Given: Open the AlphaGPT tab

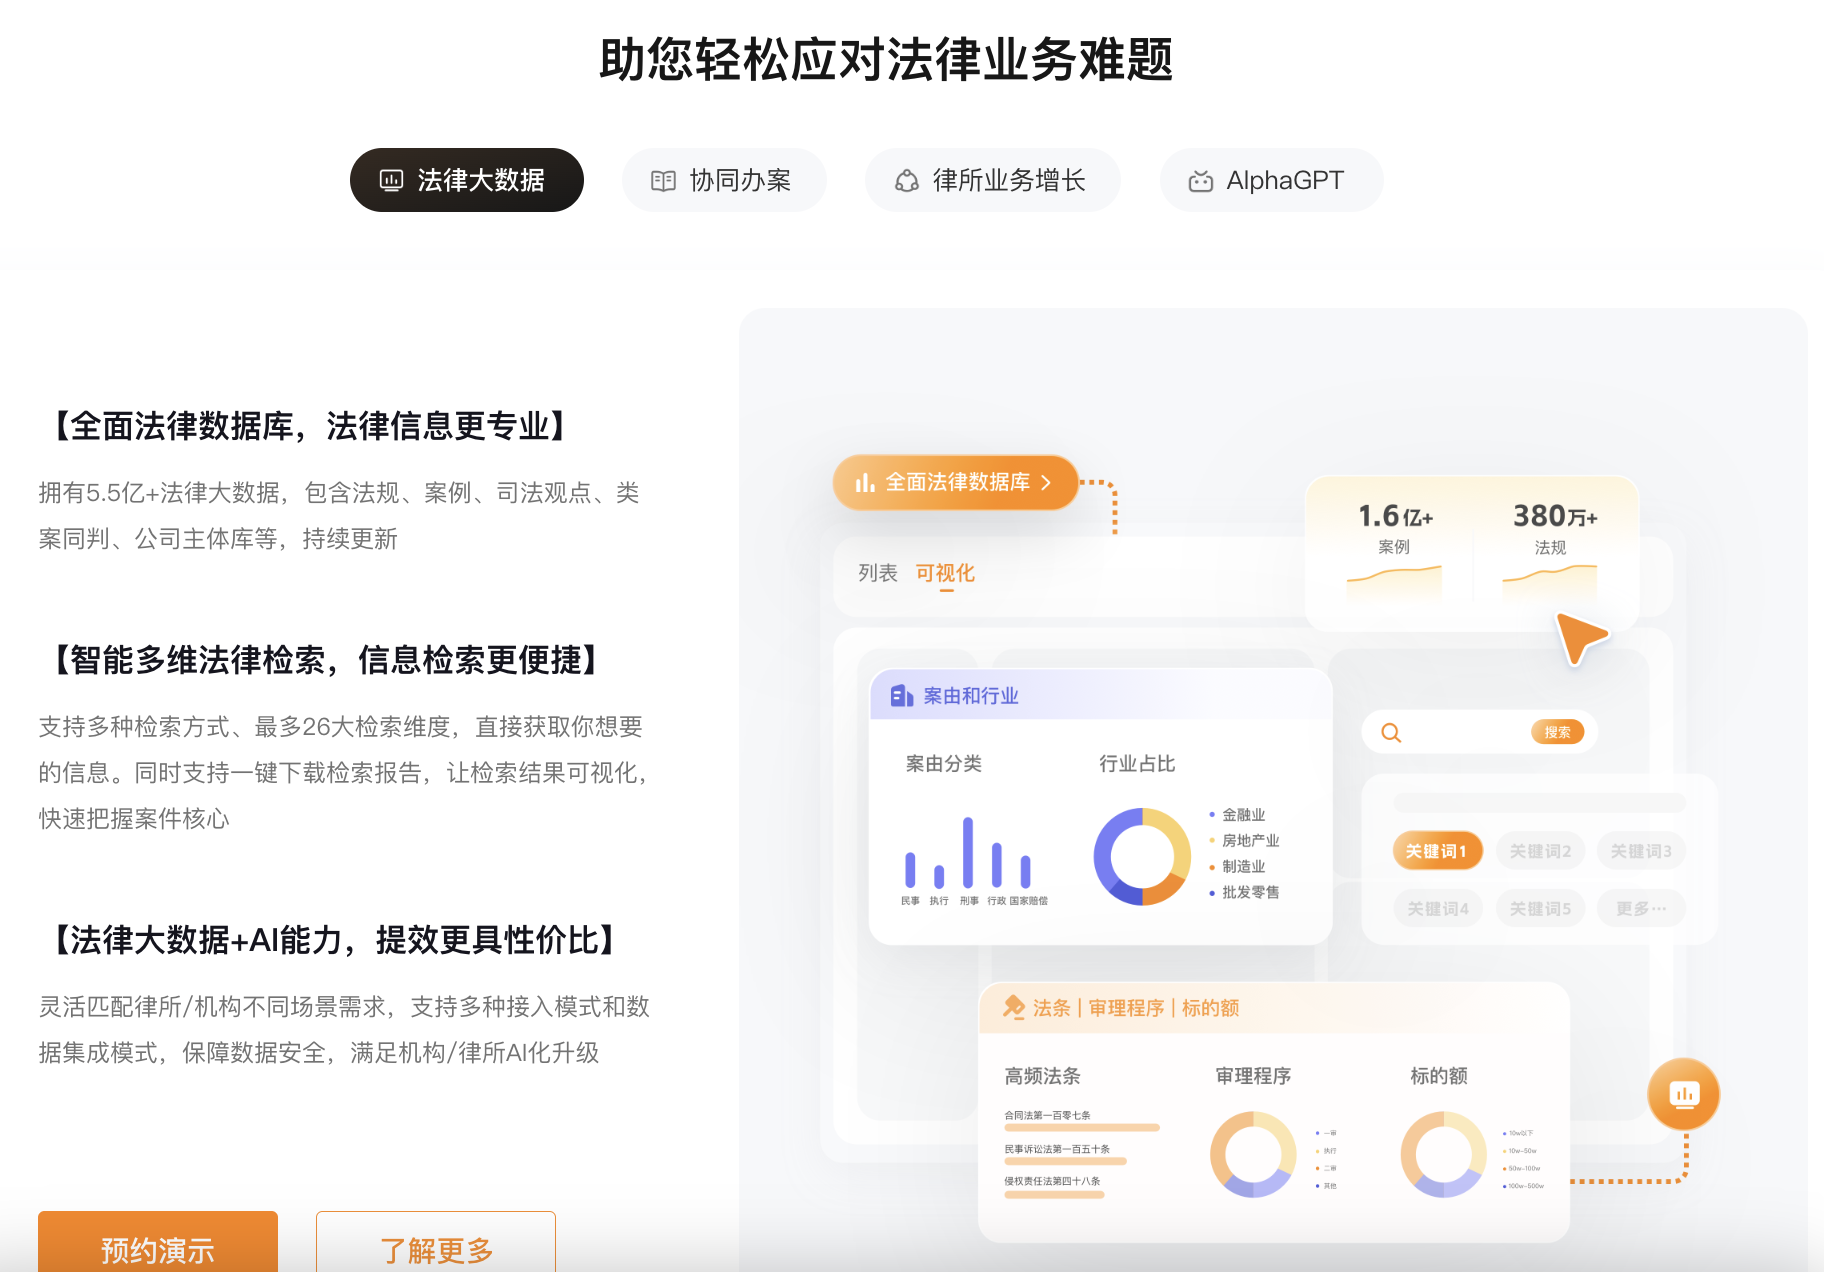Looking at the screenshot, I should pos(1271,180).
